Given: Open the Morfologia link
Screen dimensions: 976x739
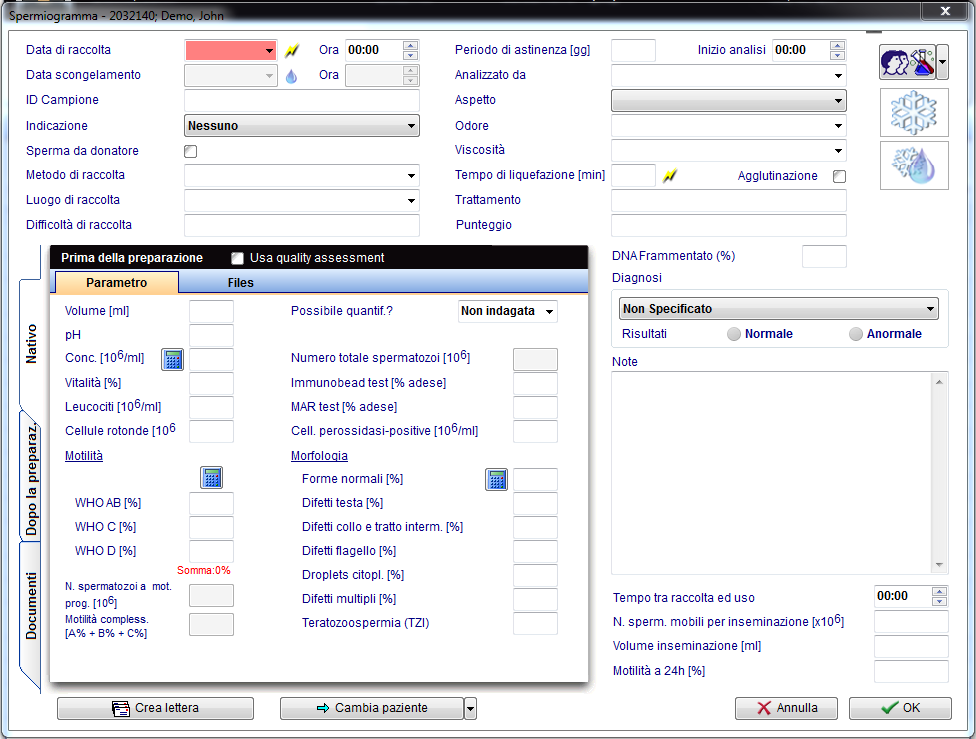Looking at the screenshot, I should 319,456.
